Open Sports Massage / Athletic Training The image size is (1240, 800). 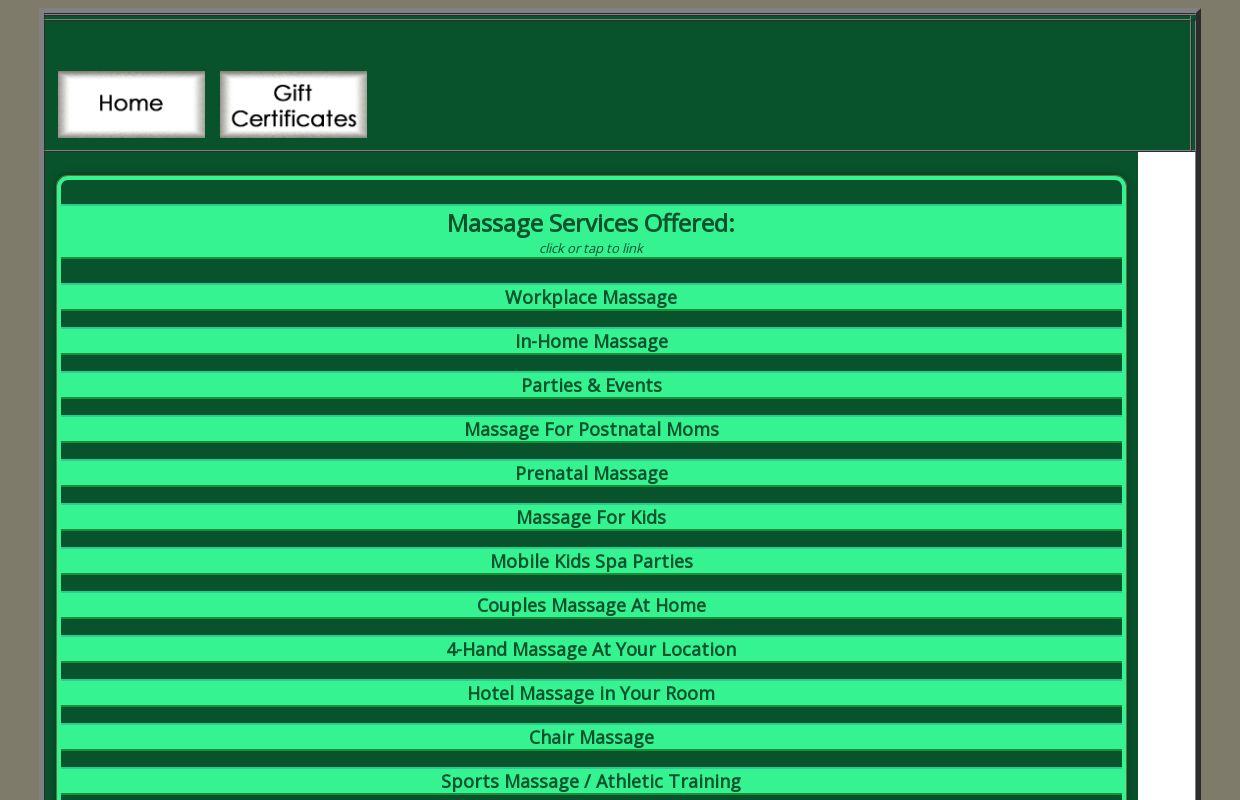pyautogui.click(x=591, y=781)
